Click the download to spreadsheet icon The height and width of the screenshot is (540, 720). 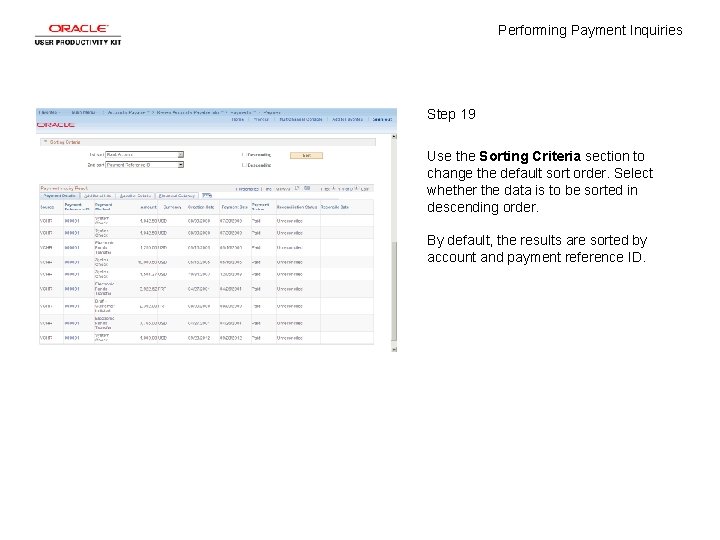coord(307,188)
